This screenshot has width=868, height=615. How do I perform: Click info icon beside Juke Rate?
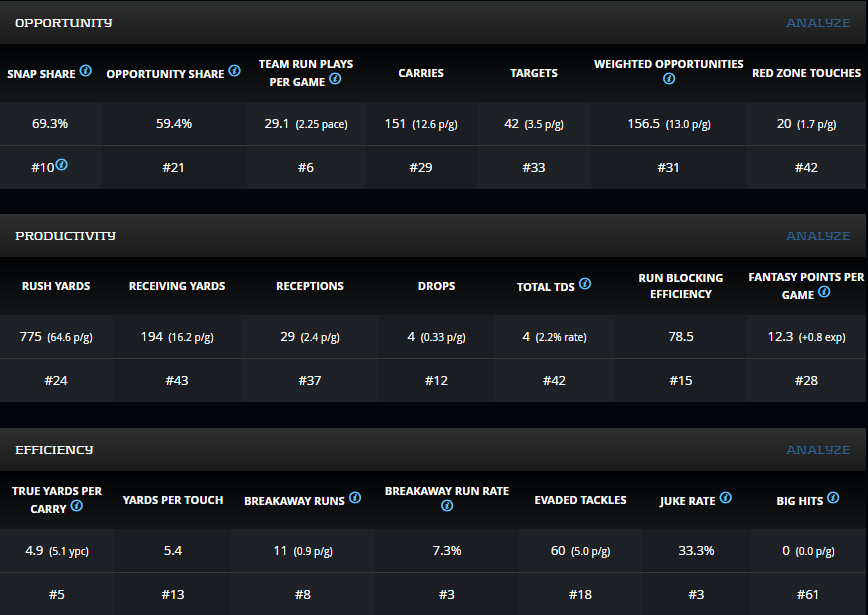click(x=726, y=499)
